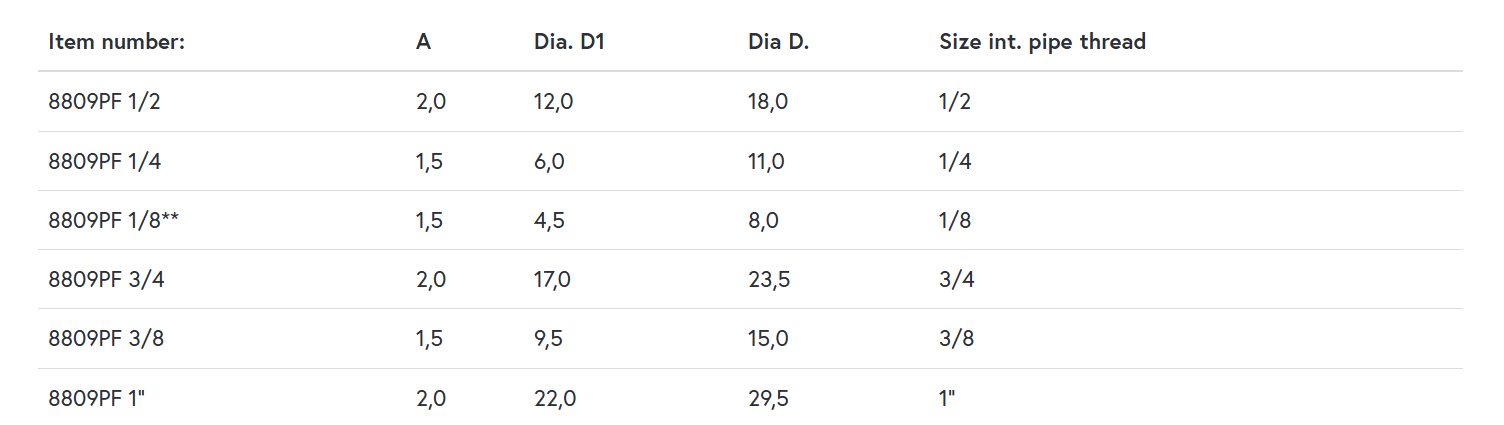Viewport: 1504px width, 425px height.
Task: Select the "Dia. D1" column header
Action: pyautogui.click(x=569, y=42)
